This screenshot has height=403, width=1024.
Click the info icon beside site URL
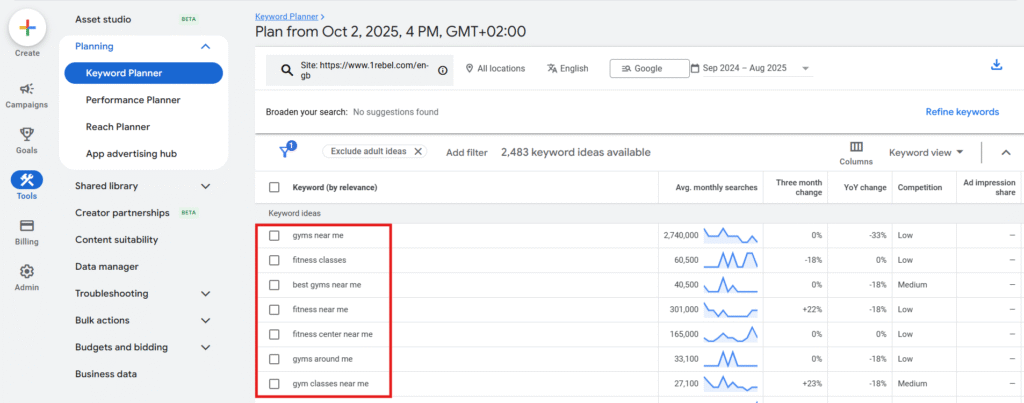pyautogui.click(x=442, y=71)
